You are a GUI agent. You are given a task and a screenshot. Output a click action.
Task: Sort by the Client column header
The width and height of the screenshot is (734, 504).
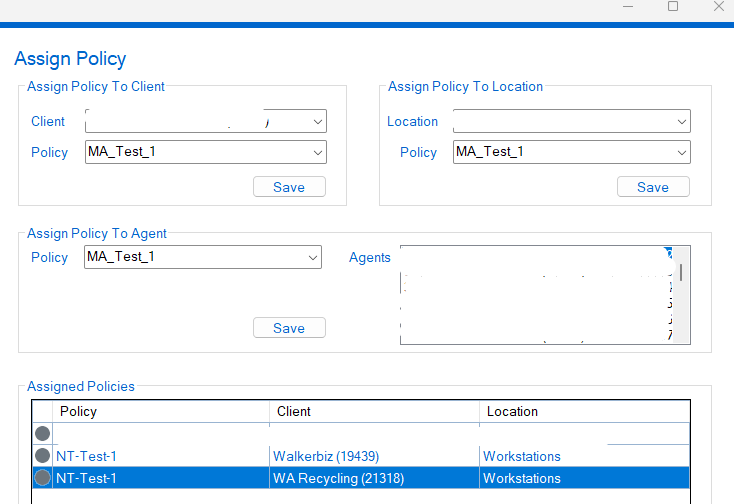[x=374, y=412]
